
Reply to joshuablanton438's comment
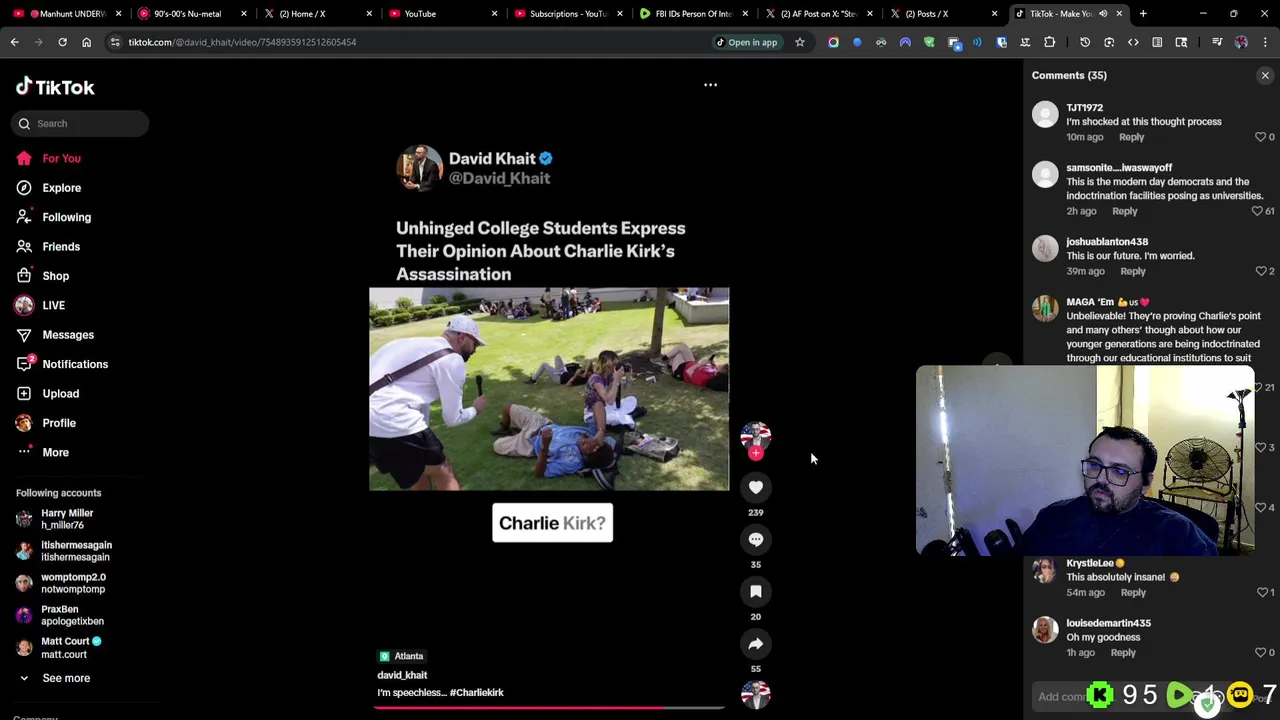[1133, 271]
